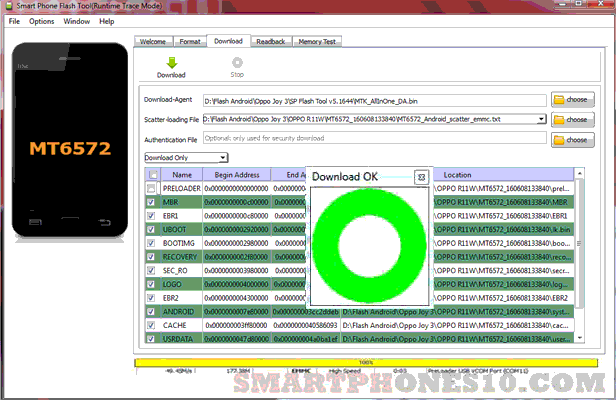Switch to the Readback tab

pos(271,42)
